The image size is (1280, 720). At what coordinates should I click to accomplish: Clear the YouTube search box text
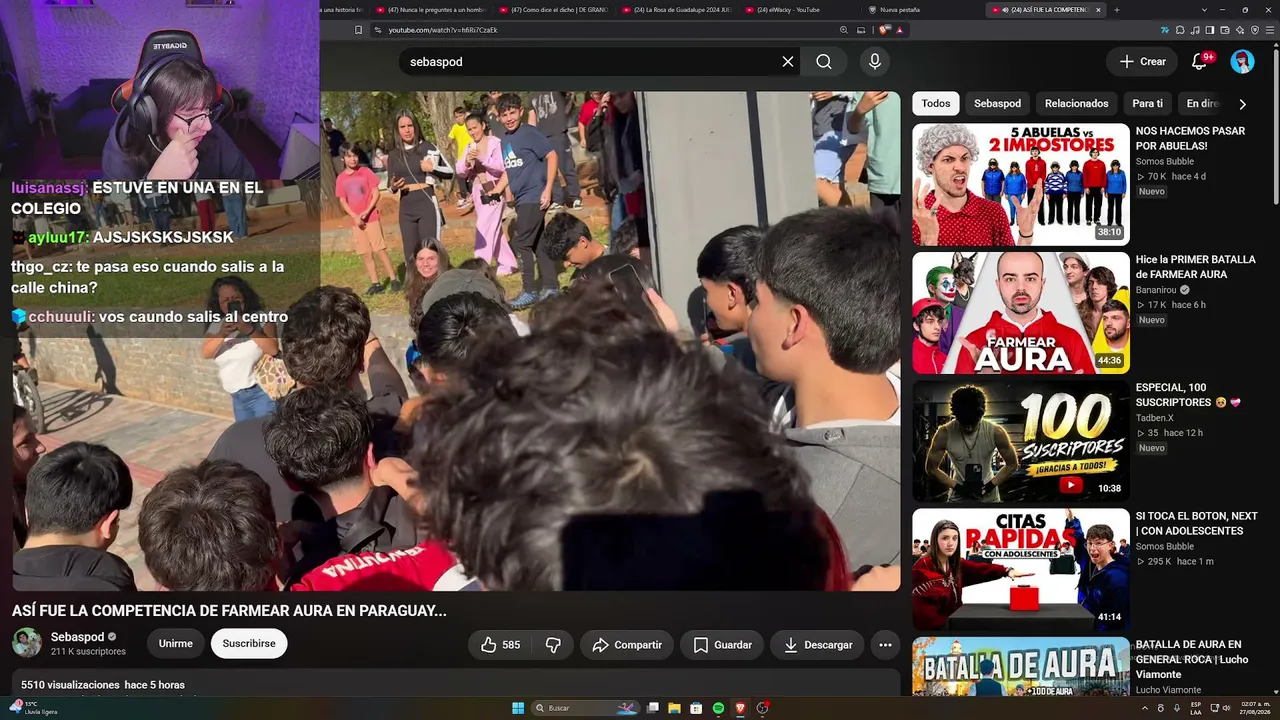click(x=788, y=62)
